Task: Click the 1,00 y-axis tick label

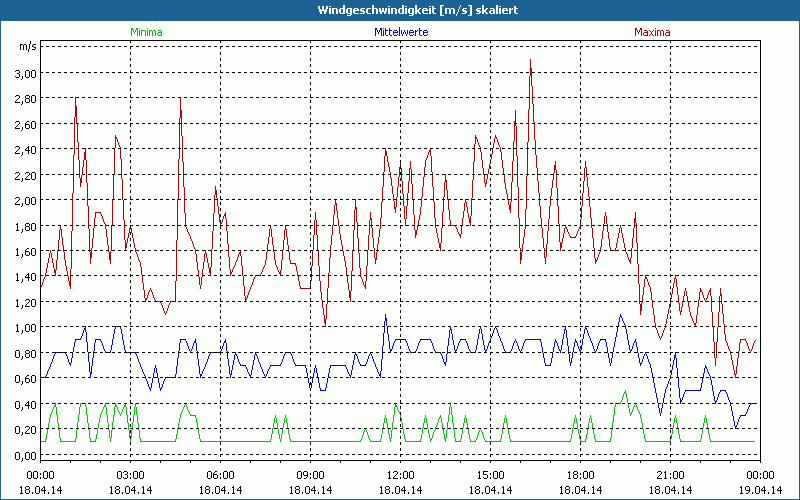Action: (25, 328)
